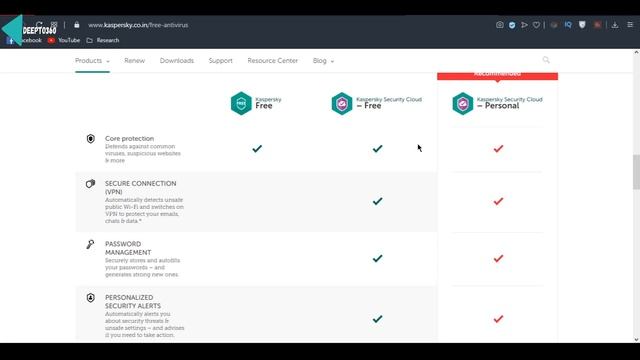This screenshot has height=360, width=640.
Task: Click the Core protection shield icon
Action: 91,139
